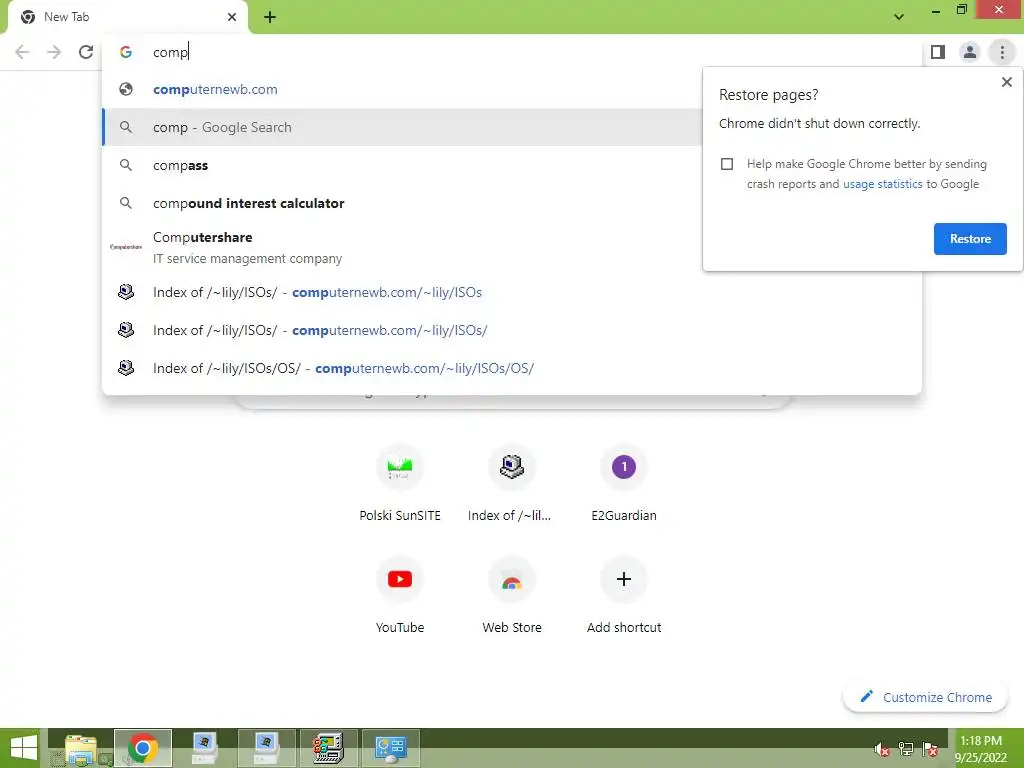Click the first computer window taskbar icon
This screenshot has height=768, width=1024.
[x=204, y=748]
